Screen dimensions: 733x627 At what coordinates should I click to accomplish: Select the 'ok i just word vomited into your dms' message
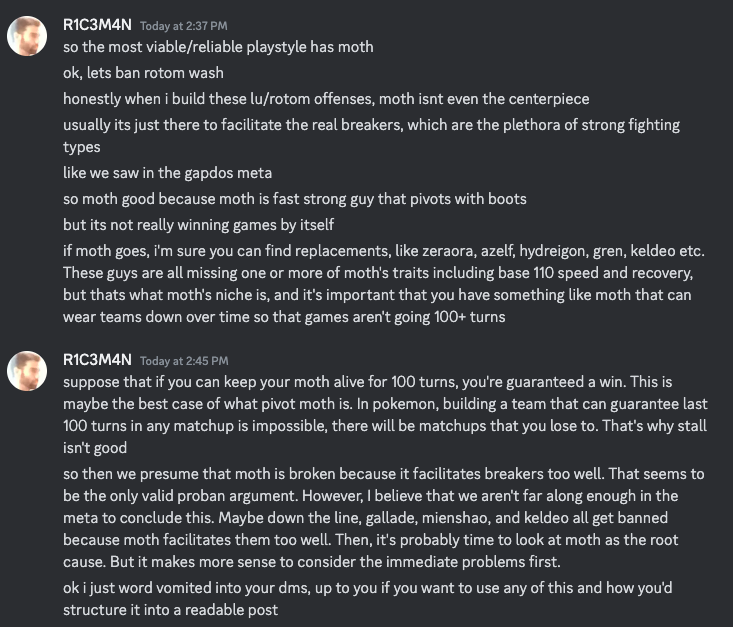[368, 598]
